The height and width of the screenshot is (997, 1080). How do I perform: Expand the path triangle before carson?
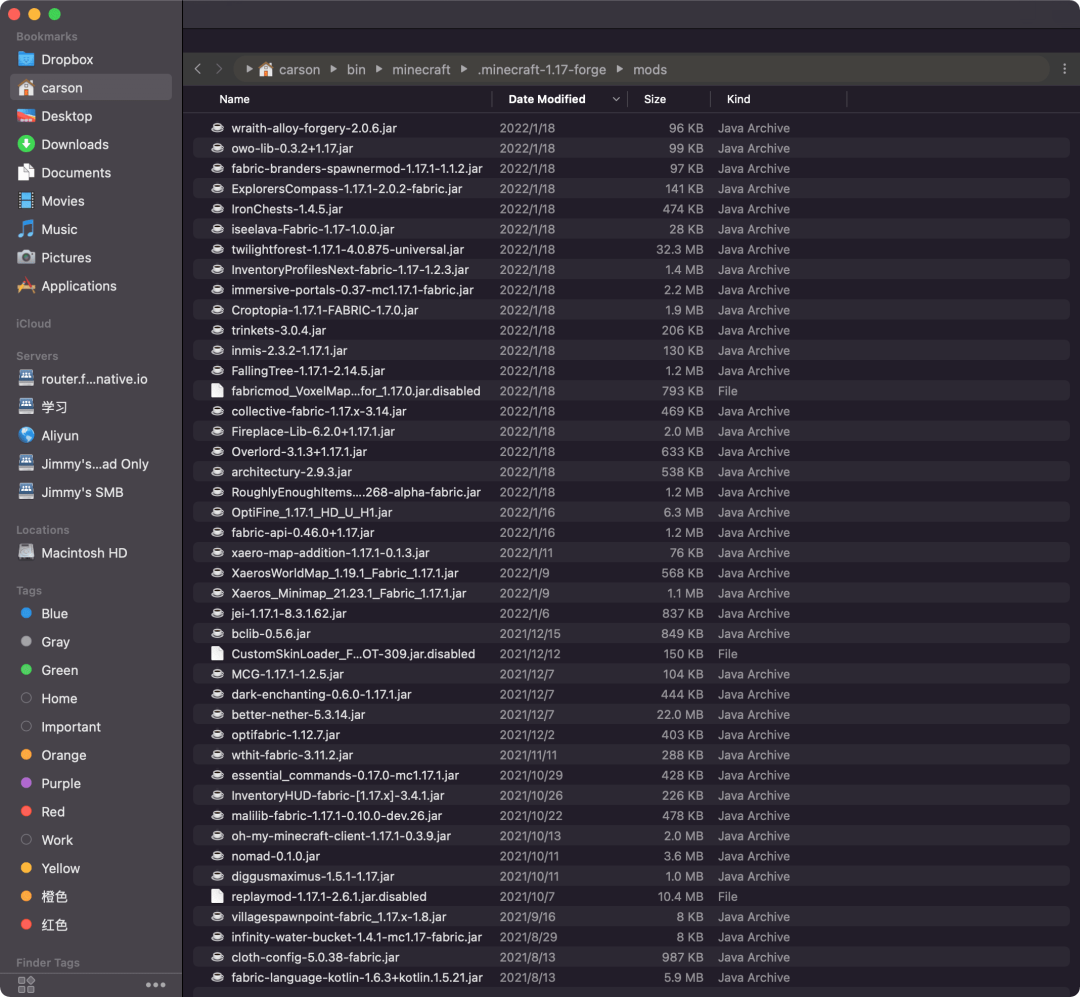click(249, 69)
